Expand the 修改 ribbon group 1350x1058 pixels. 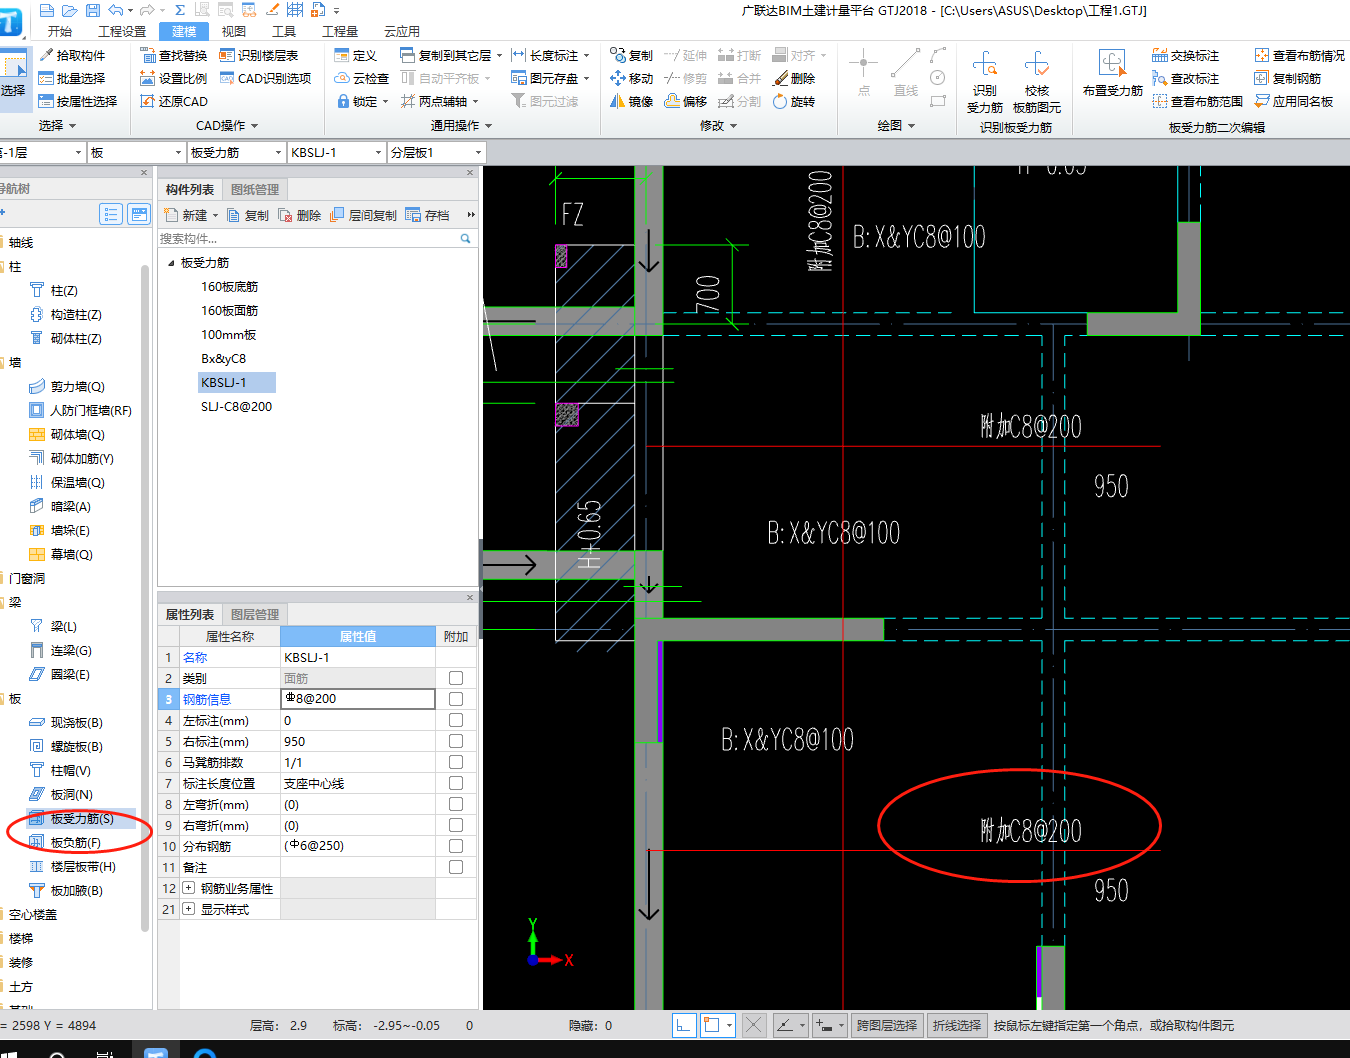[x=718, y=126]
